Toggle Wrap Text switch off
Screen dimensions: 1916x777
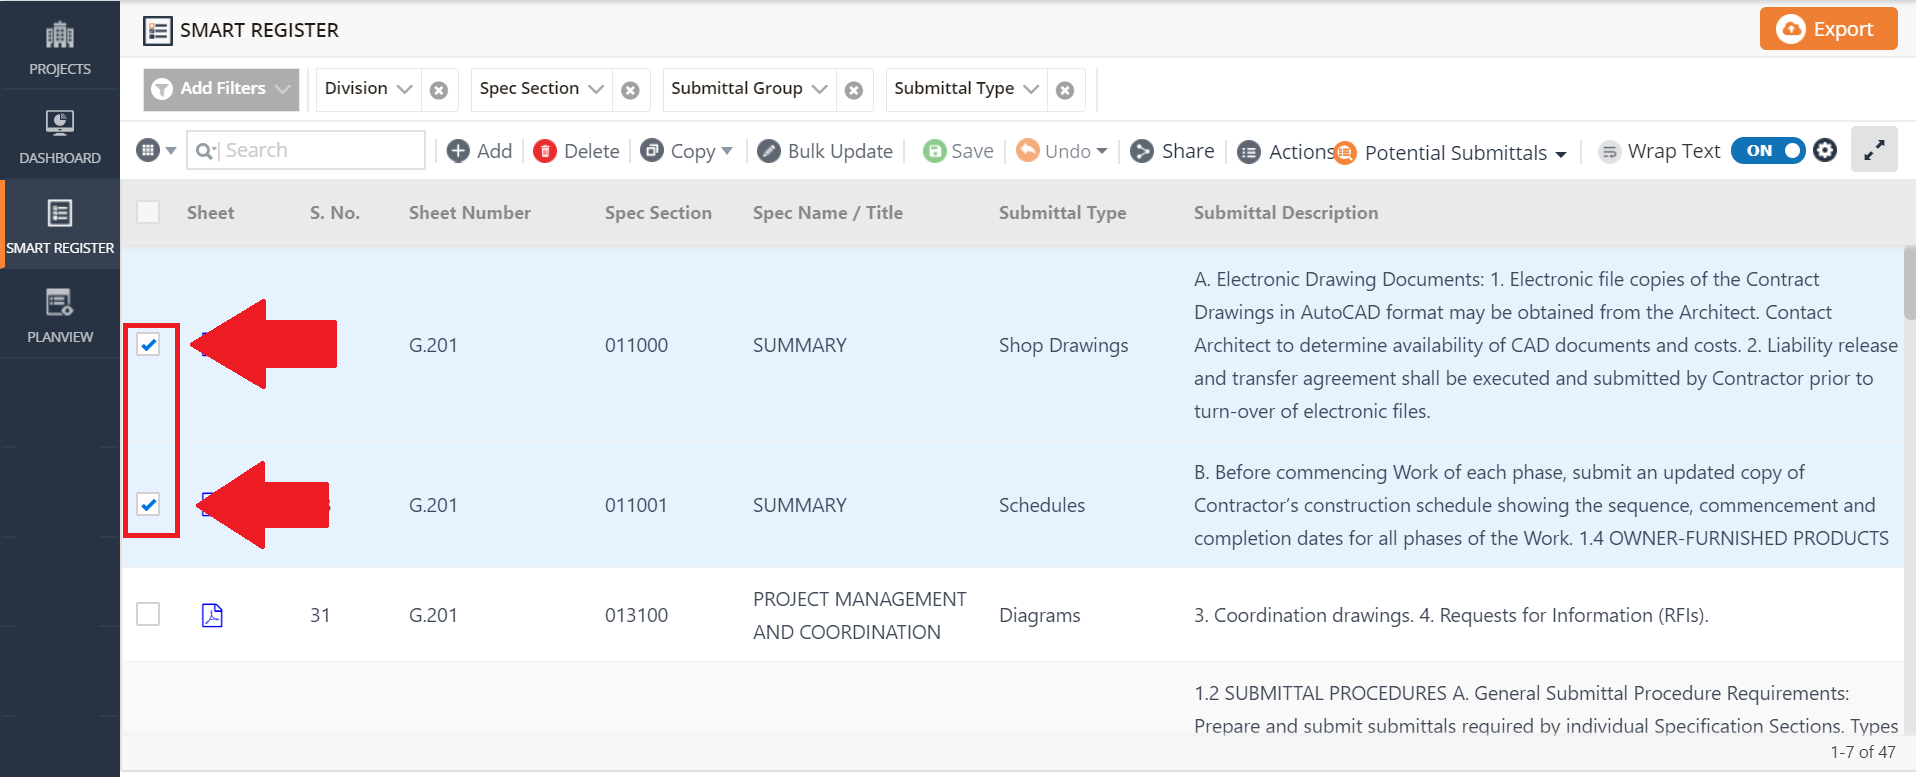[1767, 150]
